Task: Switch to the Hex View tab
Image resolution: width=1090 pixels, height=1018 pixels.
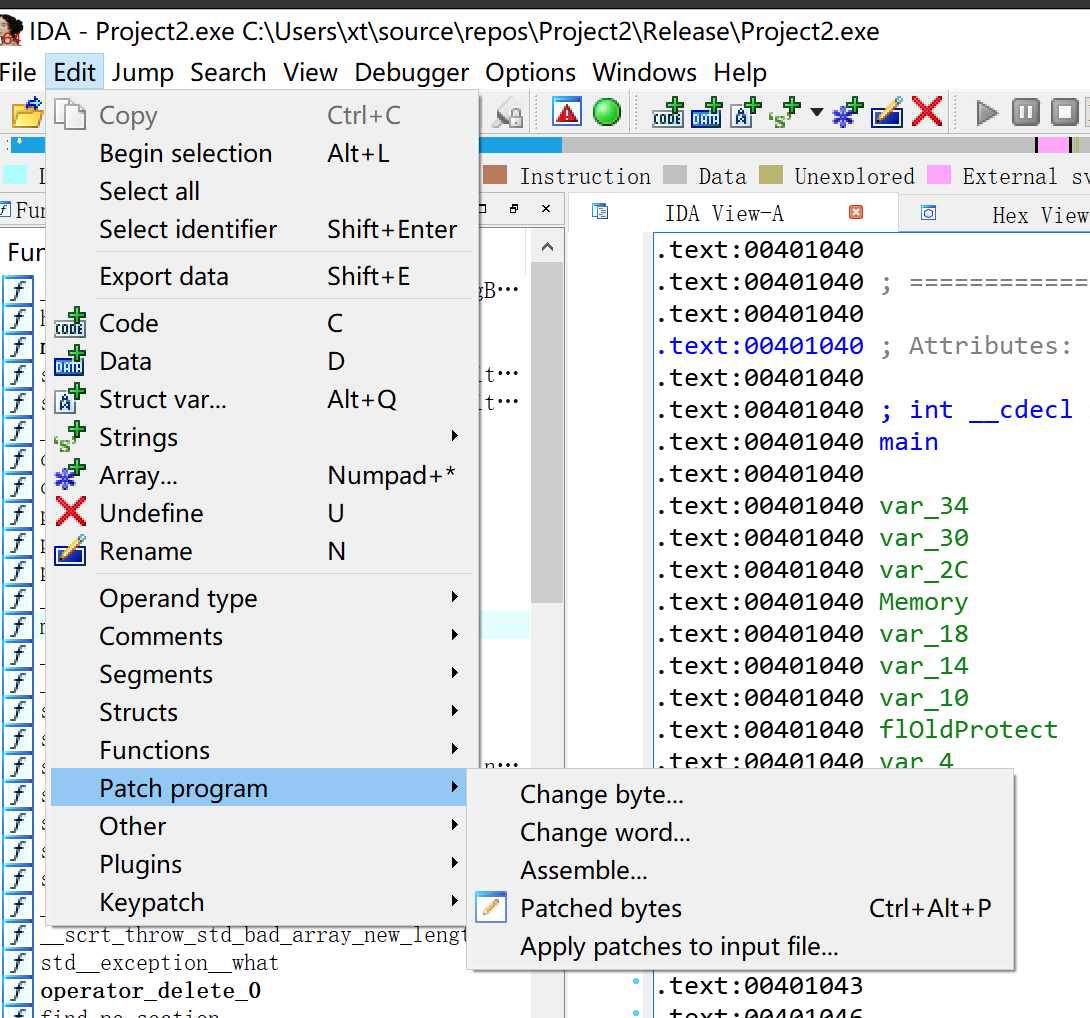Action: point(996,213)
